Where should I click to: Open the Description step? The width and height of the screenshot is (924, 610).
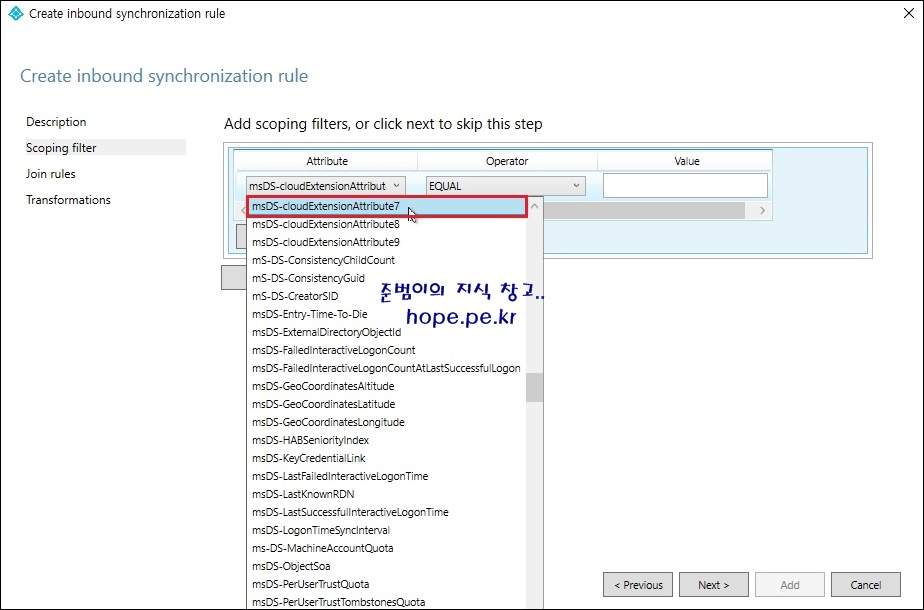[x=56, y=122]
